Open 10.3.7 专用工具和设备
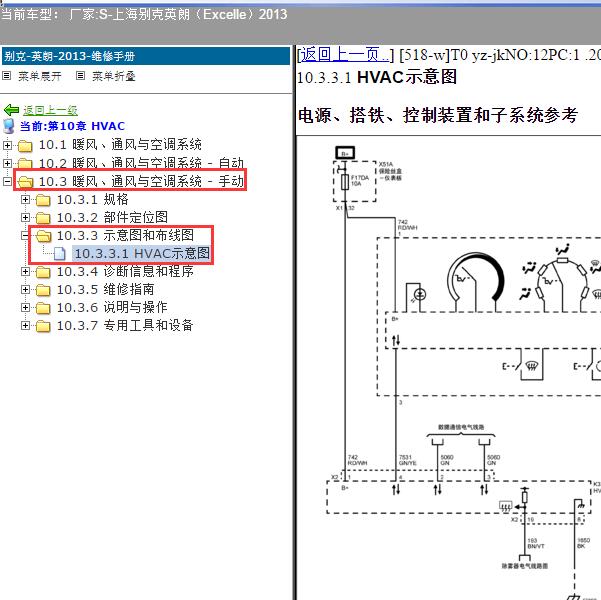The width and height of the screenshot is (601, 600). coord(125,325)
